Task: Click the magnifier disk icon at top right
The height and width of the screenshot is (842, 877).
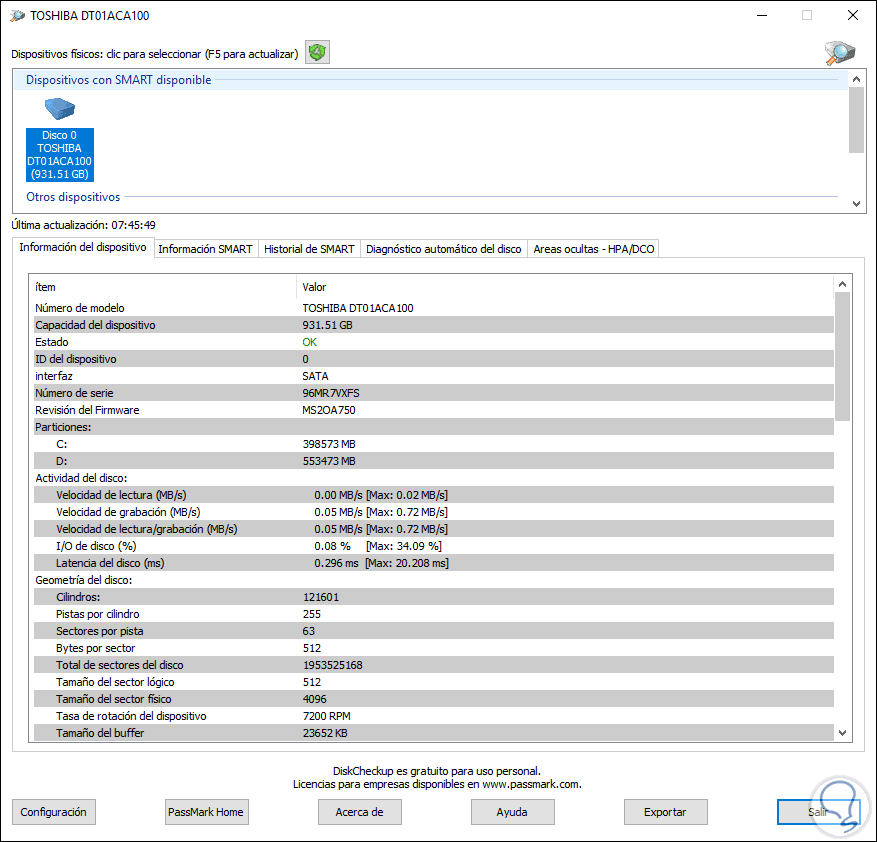Action: [840, 53]
